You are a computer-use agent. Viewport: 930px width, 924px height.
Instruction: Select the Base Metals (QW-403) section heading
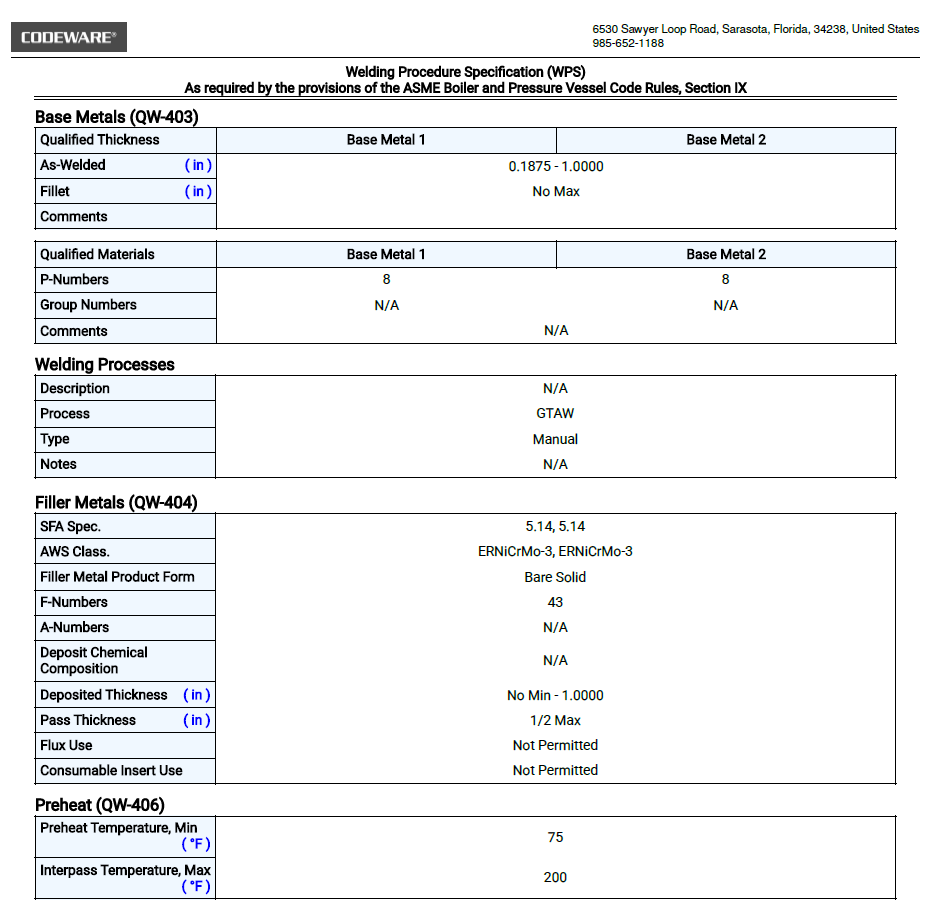[x=117, y=117]
